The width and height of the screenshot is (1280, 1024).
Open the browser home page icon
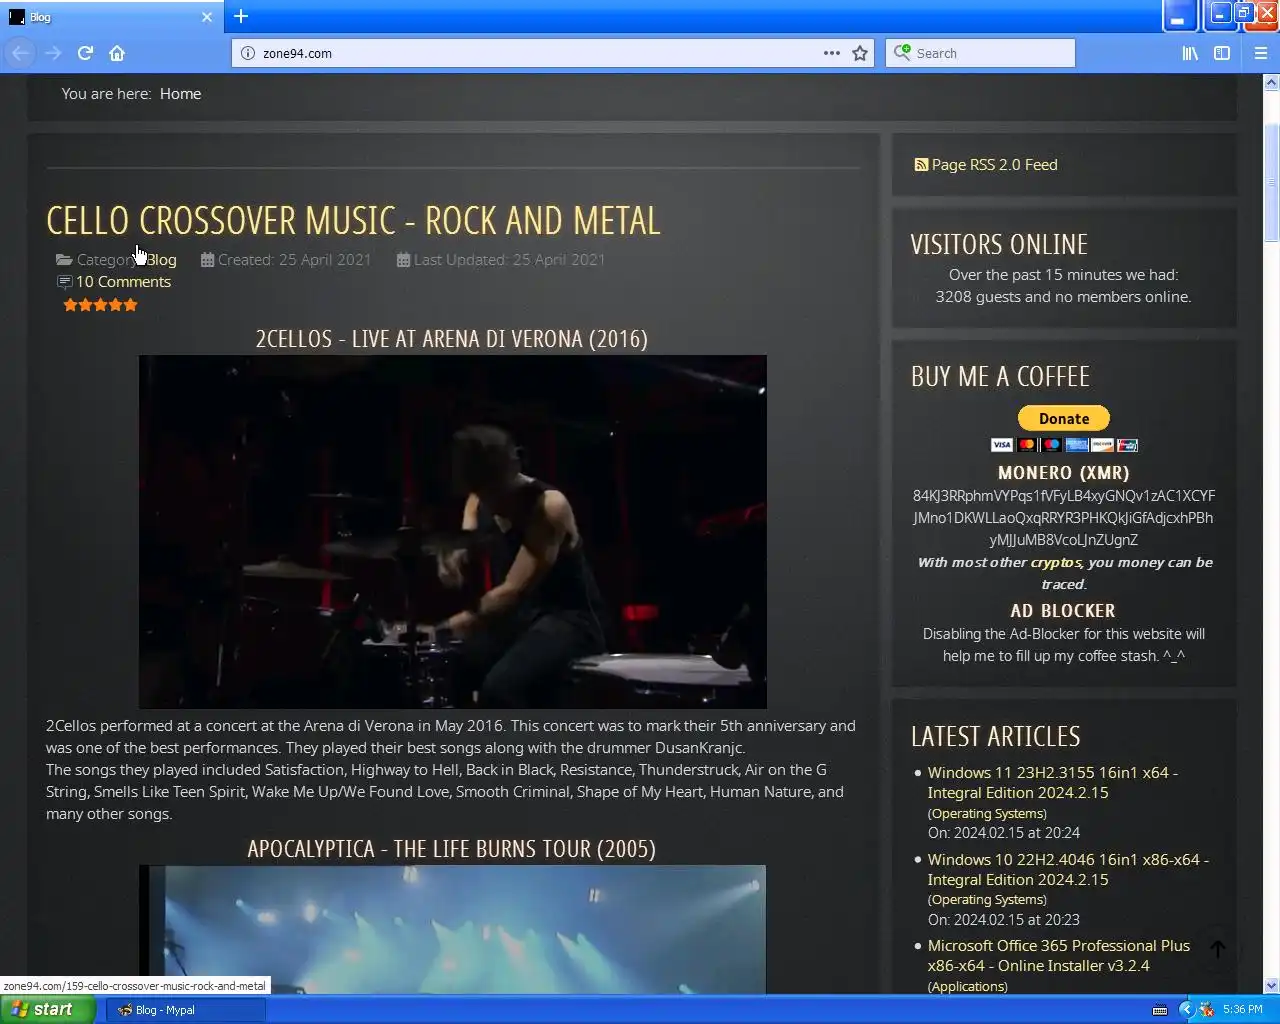click(117, 53)
